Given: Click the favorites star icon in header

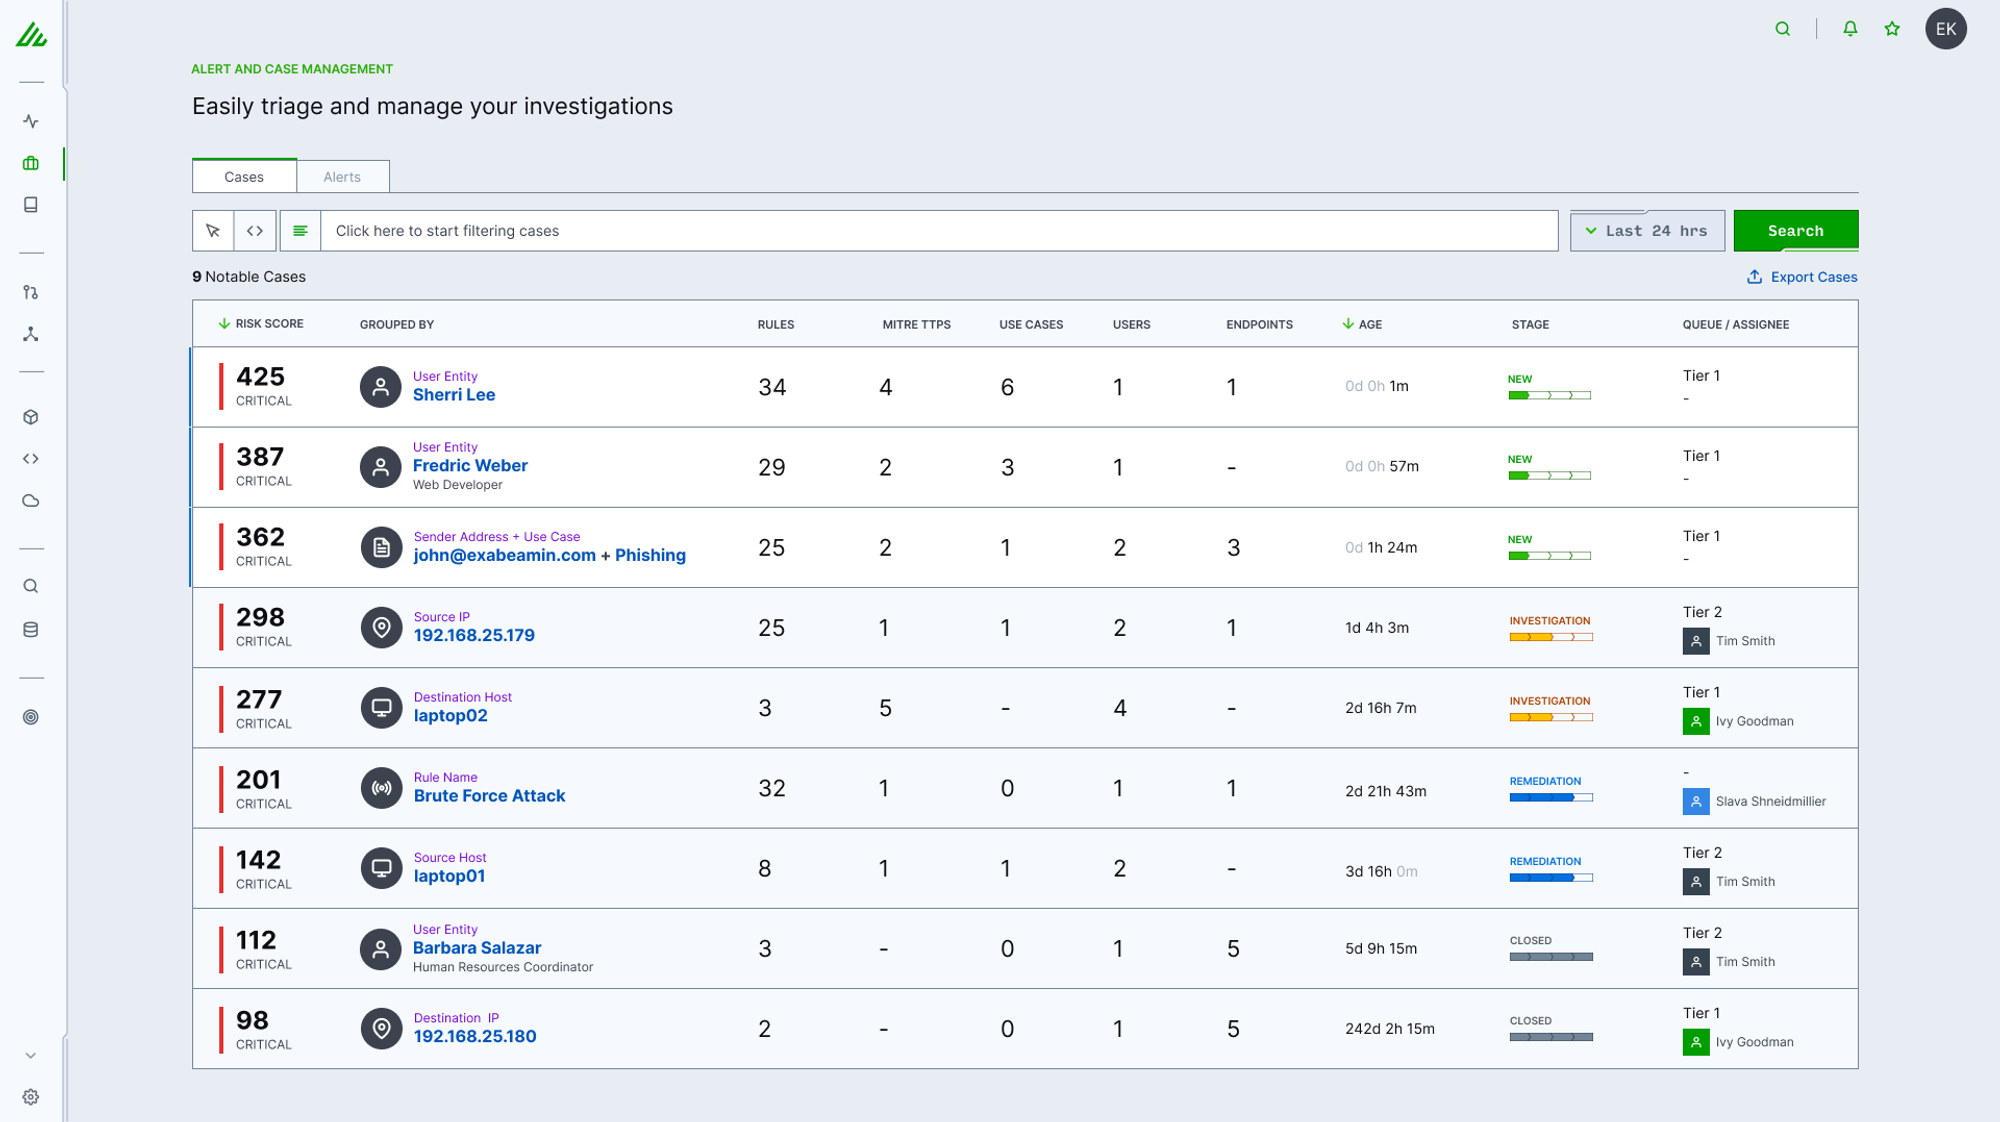Looking at the screenshot, I should (x=1892, y=29).
